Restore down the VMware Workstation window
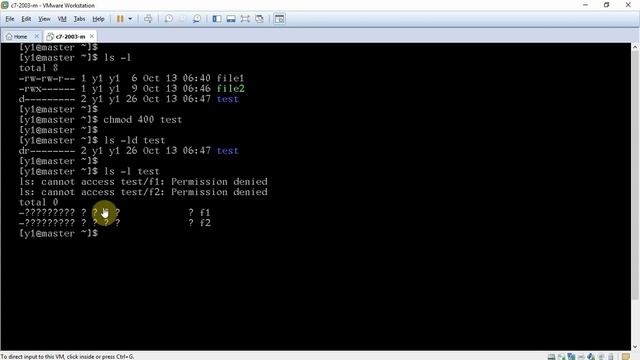Viewport: 640px width, 360px height. point(607,5)
